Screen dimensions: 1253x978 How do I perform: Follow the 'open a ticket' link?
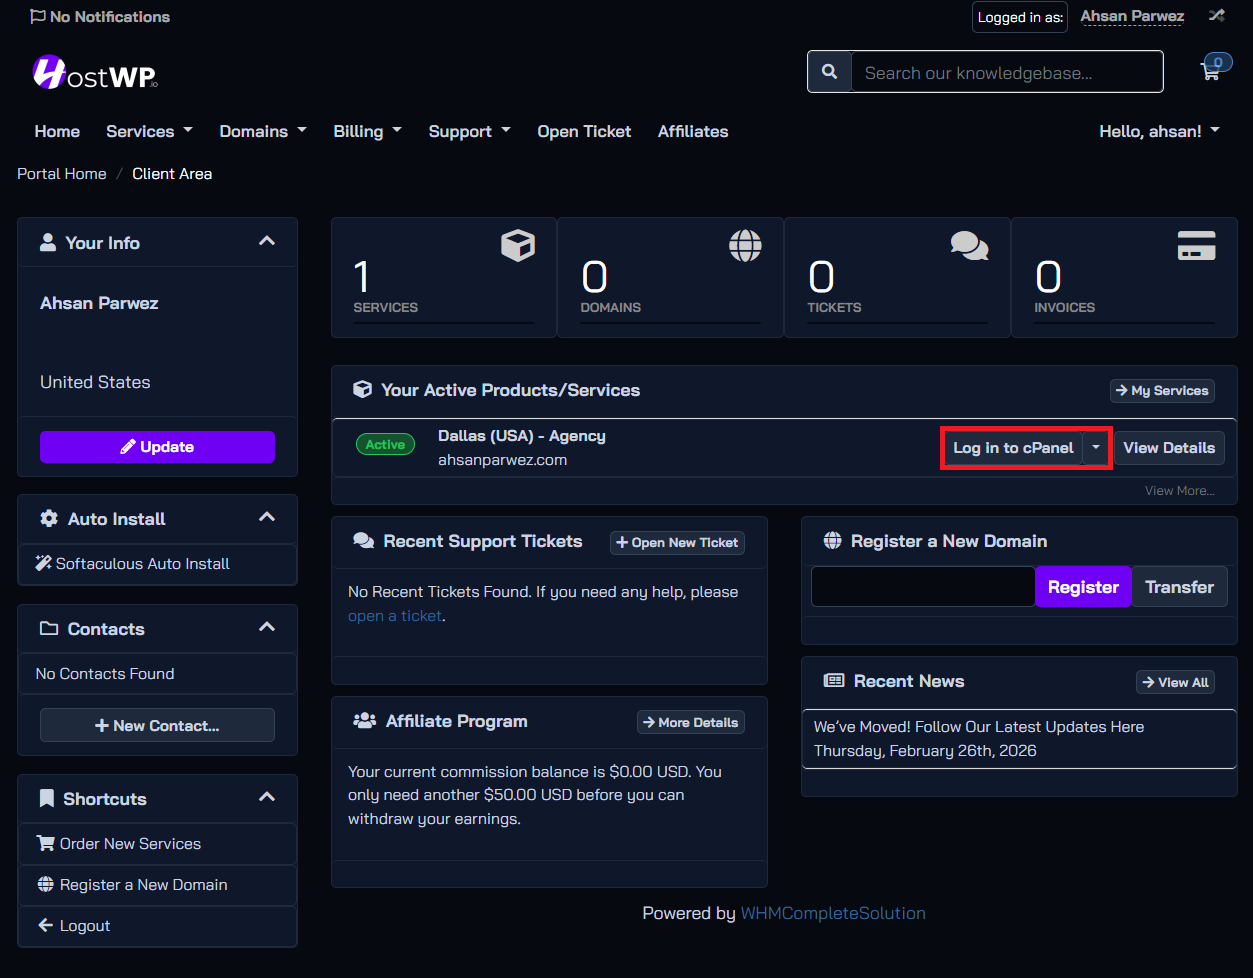tap(394, 616)
